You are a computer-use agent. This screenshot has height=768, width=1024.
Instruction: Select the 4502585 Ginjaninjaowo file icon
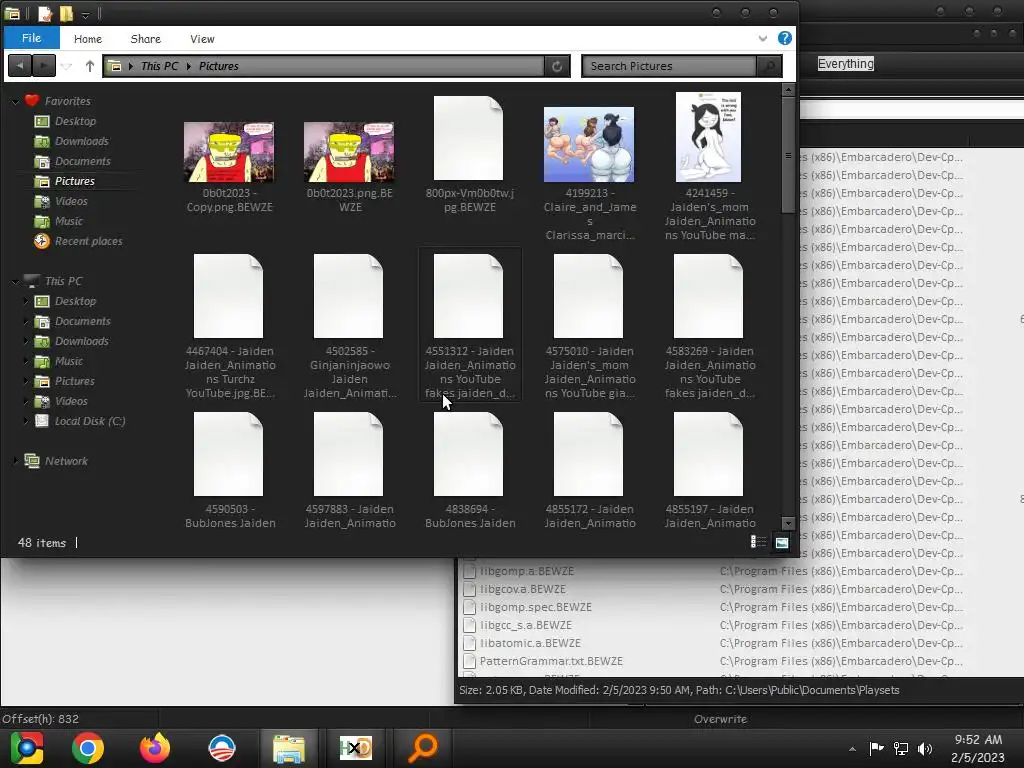pyautogui.click(x=349, y=296)
